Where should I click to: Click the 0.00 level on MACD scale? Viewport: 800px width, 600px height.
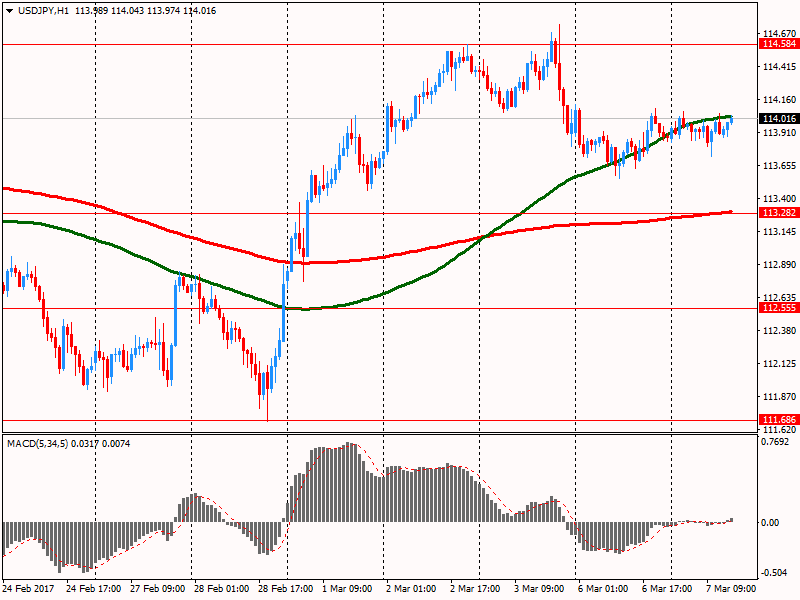(773, 522)
